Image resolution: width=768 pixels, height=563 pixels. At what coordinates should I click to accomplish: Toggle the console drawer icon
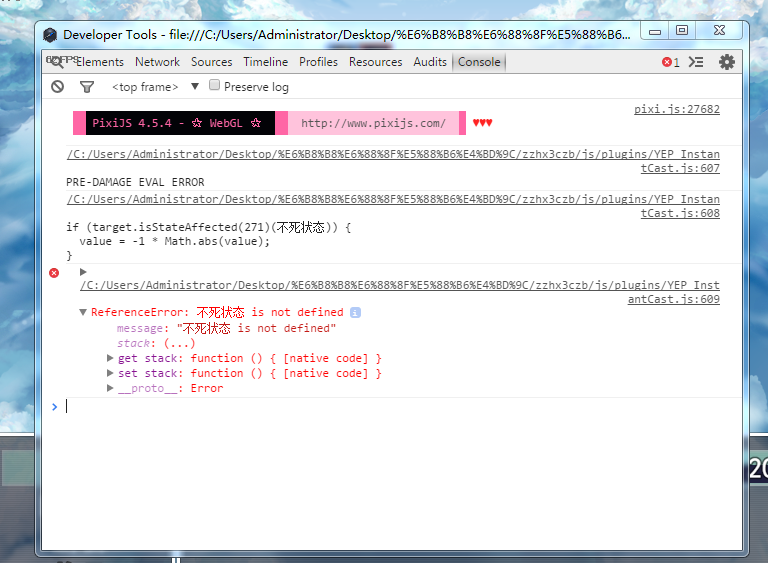[696, 62]
